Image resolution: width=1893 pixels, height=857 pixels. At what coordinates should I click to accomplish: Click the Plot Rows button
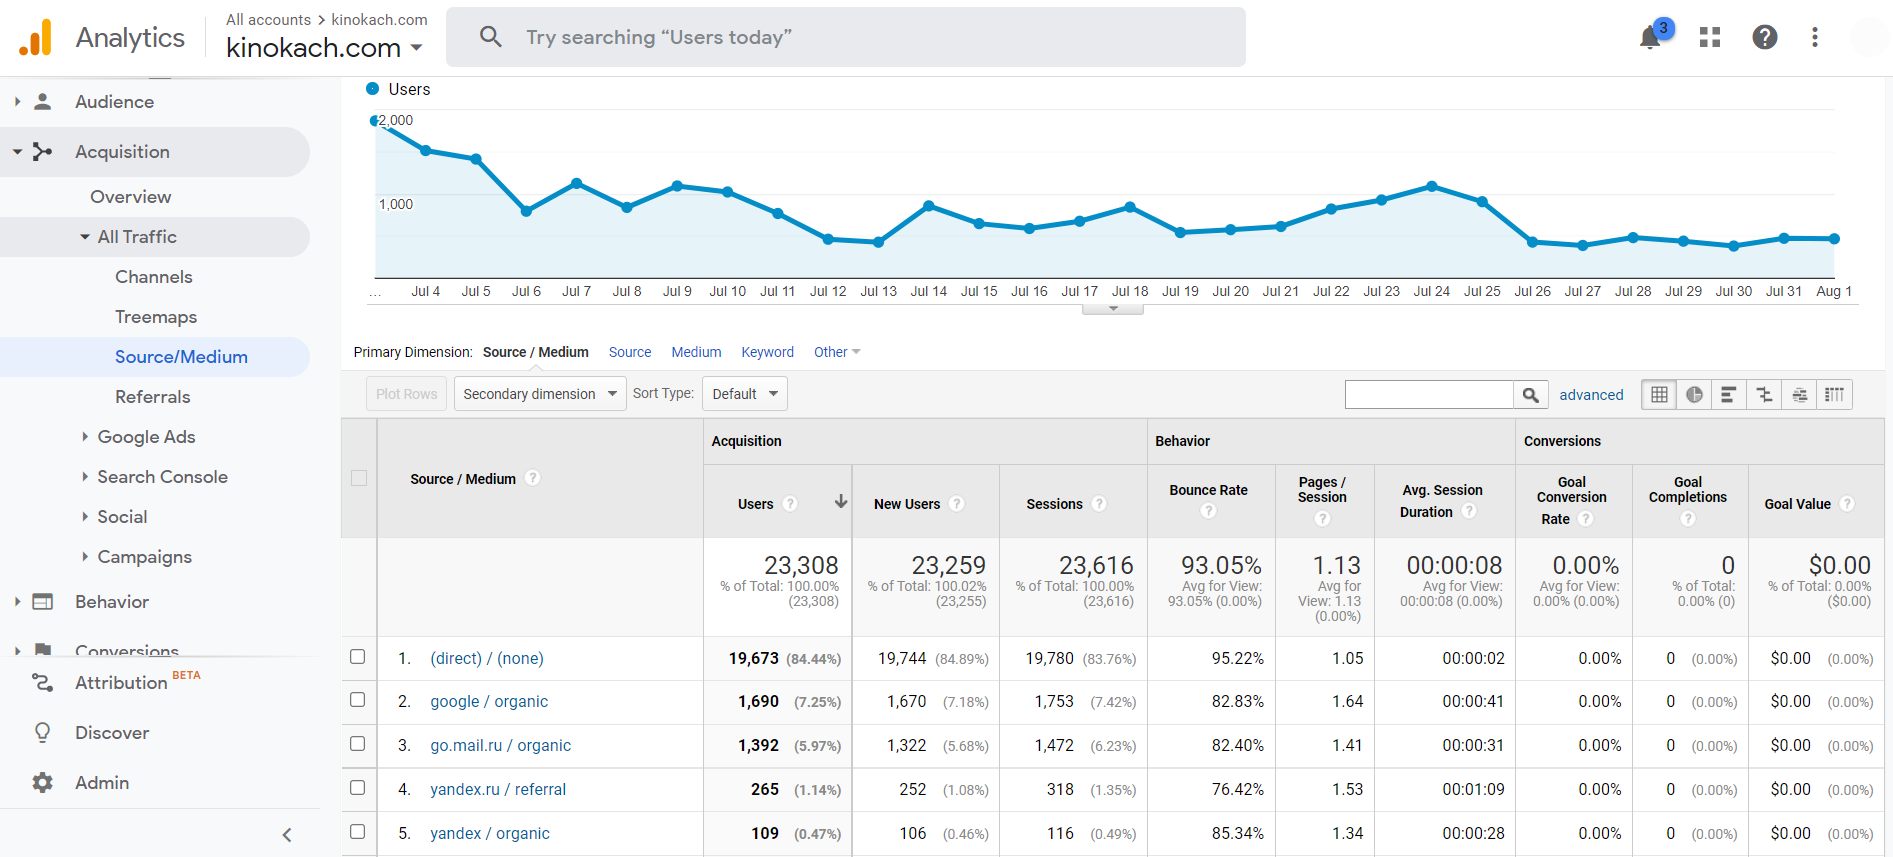point(406,394)
